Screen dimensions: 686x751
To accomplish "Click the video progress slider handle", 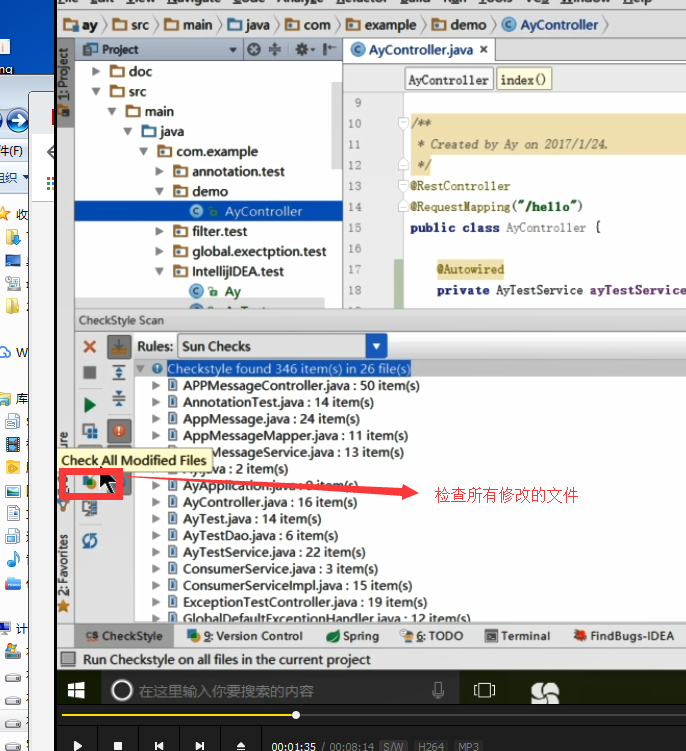I will click(296, 715).
